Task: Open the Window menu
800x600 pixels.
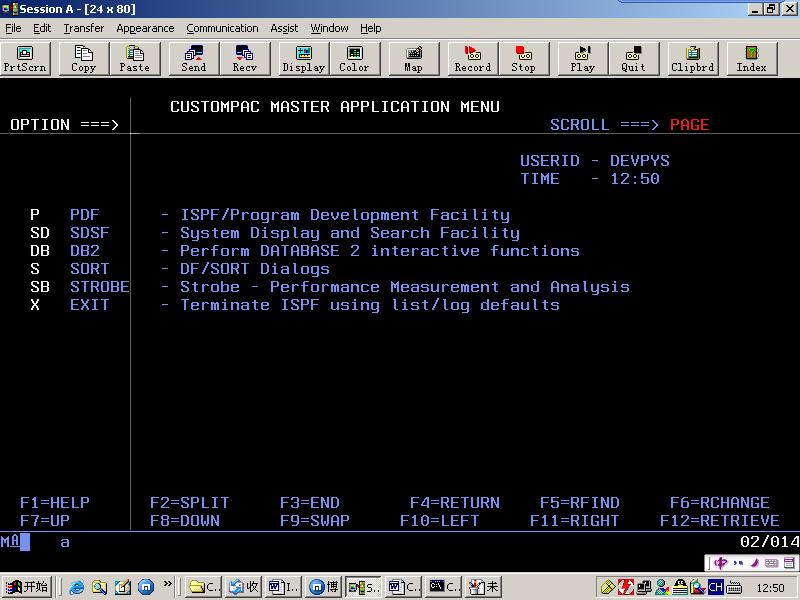Action: pos(329,28)
